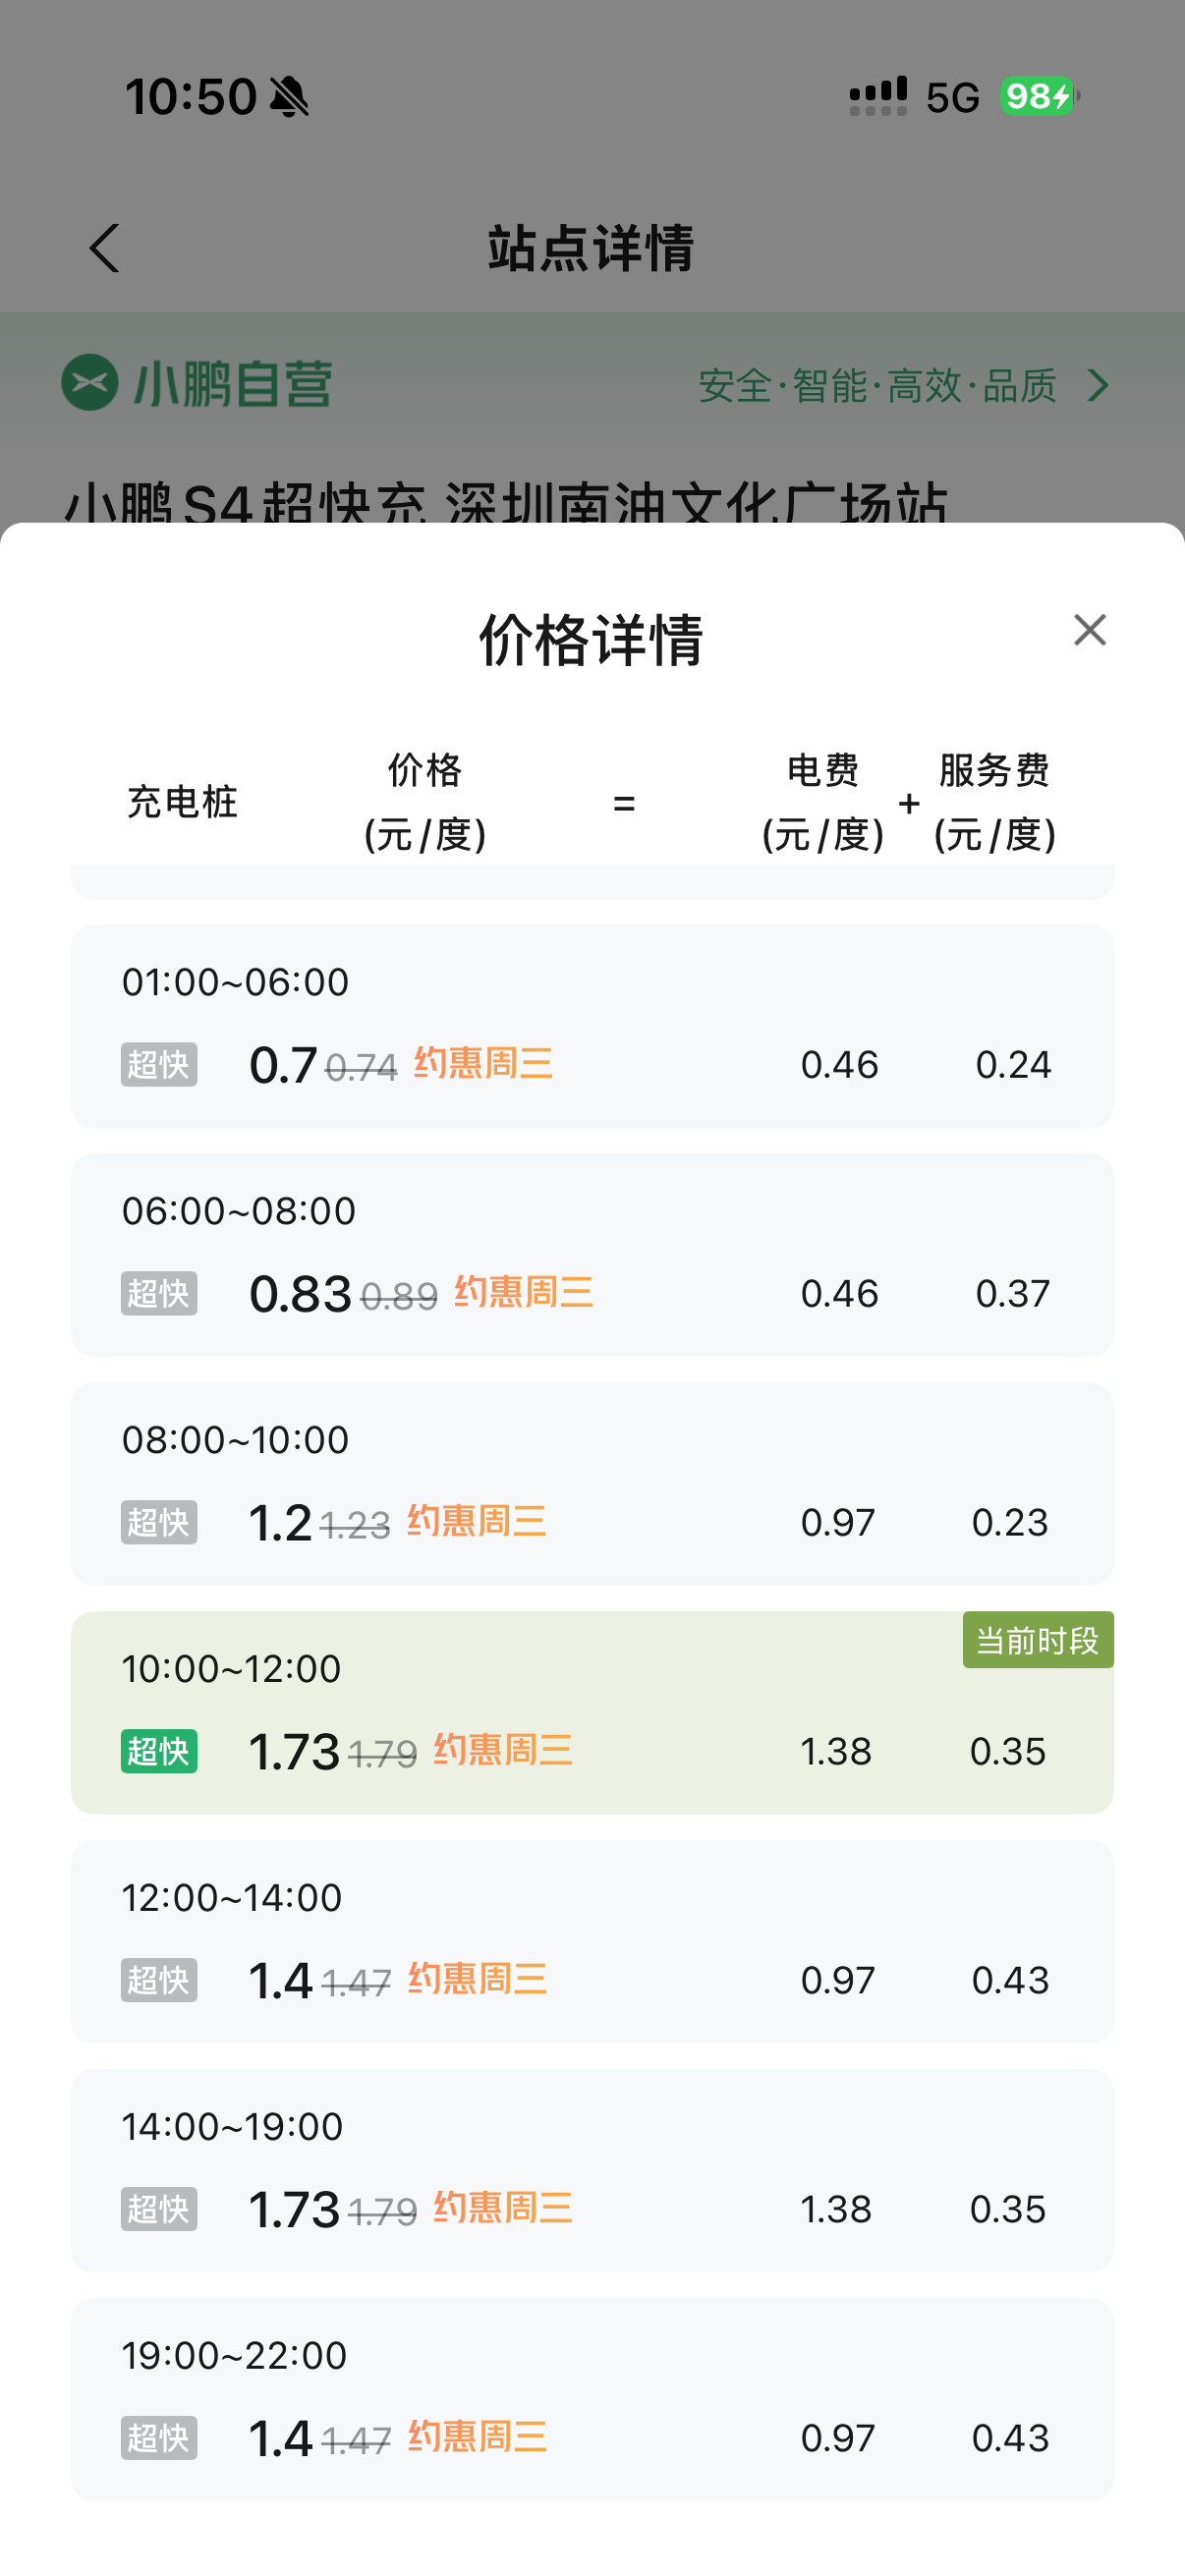Tap the 超快 badge in 19:00~22:00 row
The width and height of the screenshot is (1185, 2576).
click(158, 2438)
